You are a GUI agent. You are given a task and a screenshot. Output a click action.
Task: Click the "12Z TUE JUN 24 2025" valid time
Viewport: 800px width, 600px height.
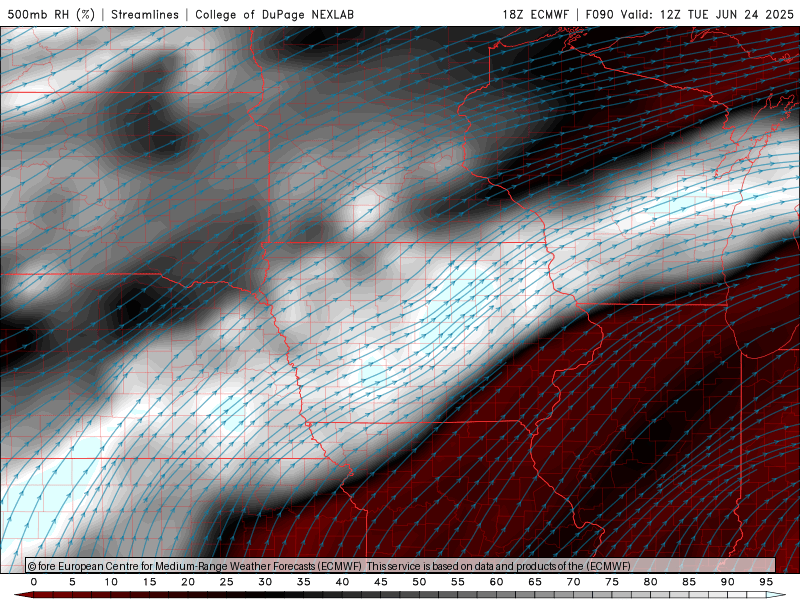pyautogui.click(x=727, y=14)
